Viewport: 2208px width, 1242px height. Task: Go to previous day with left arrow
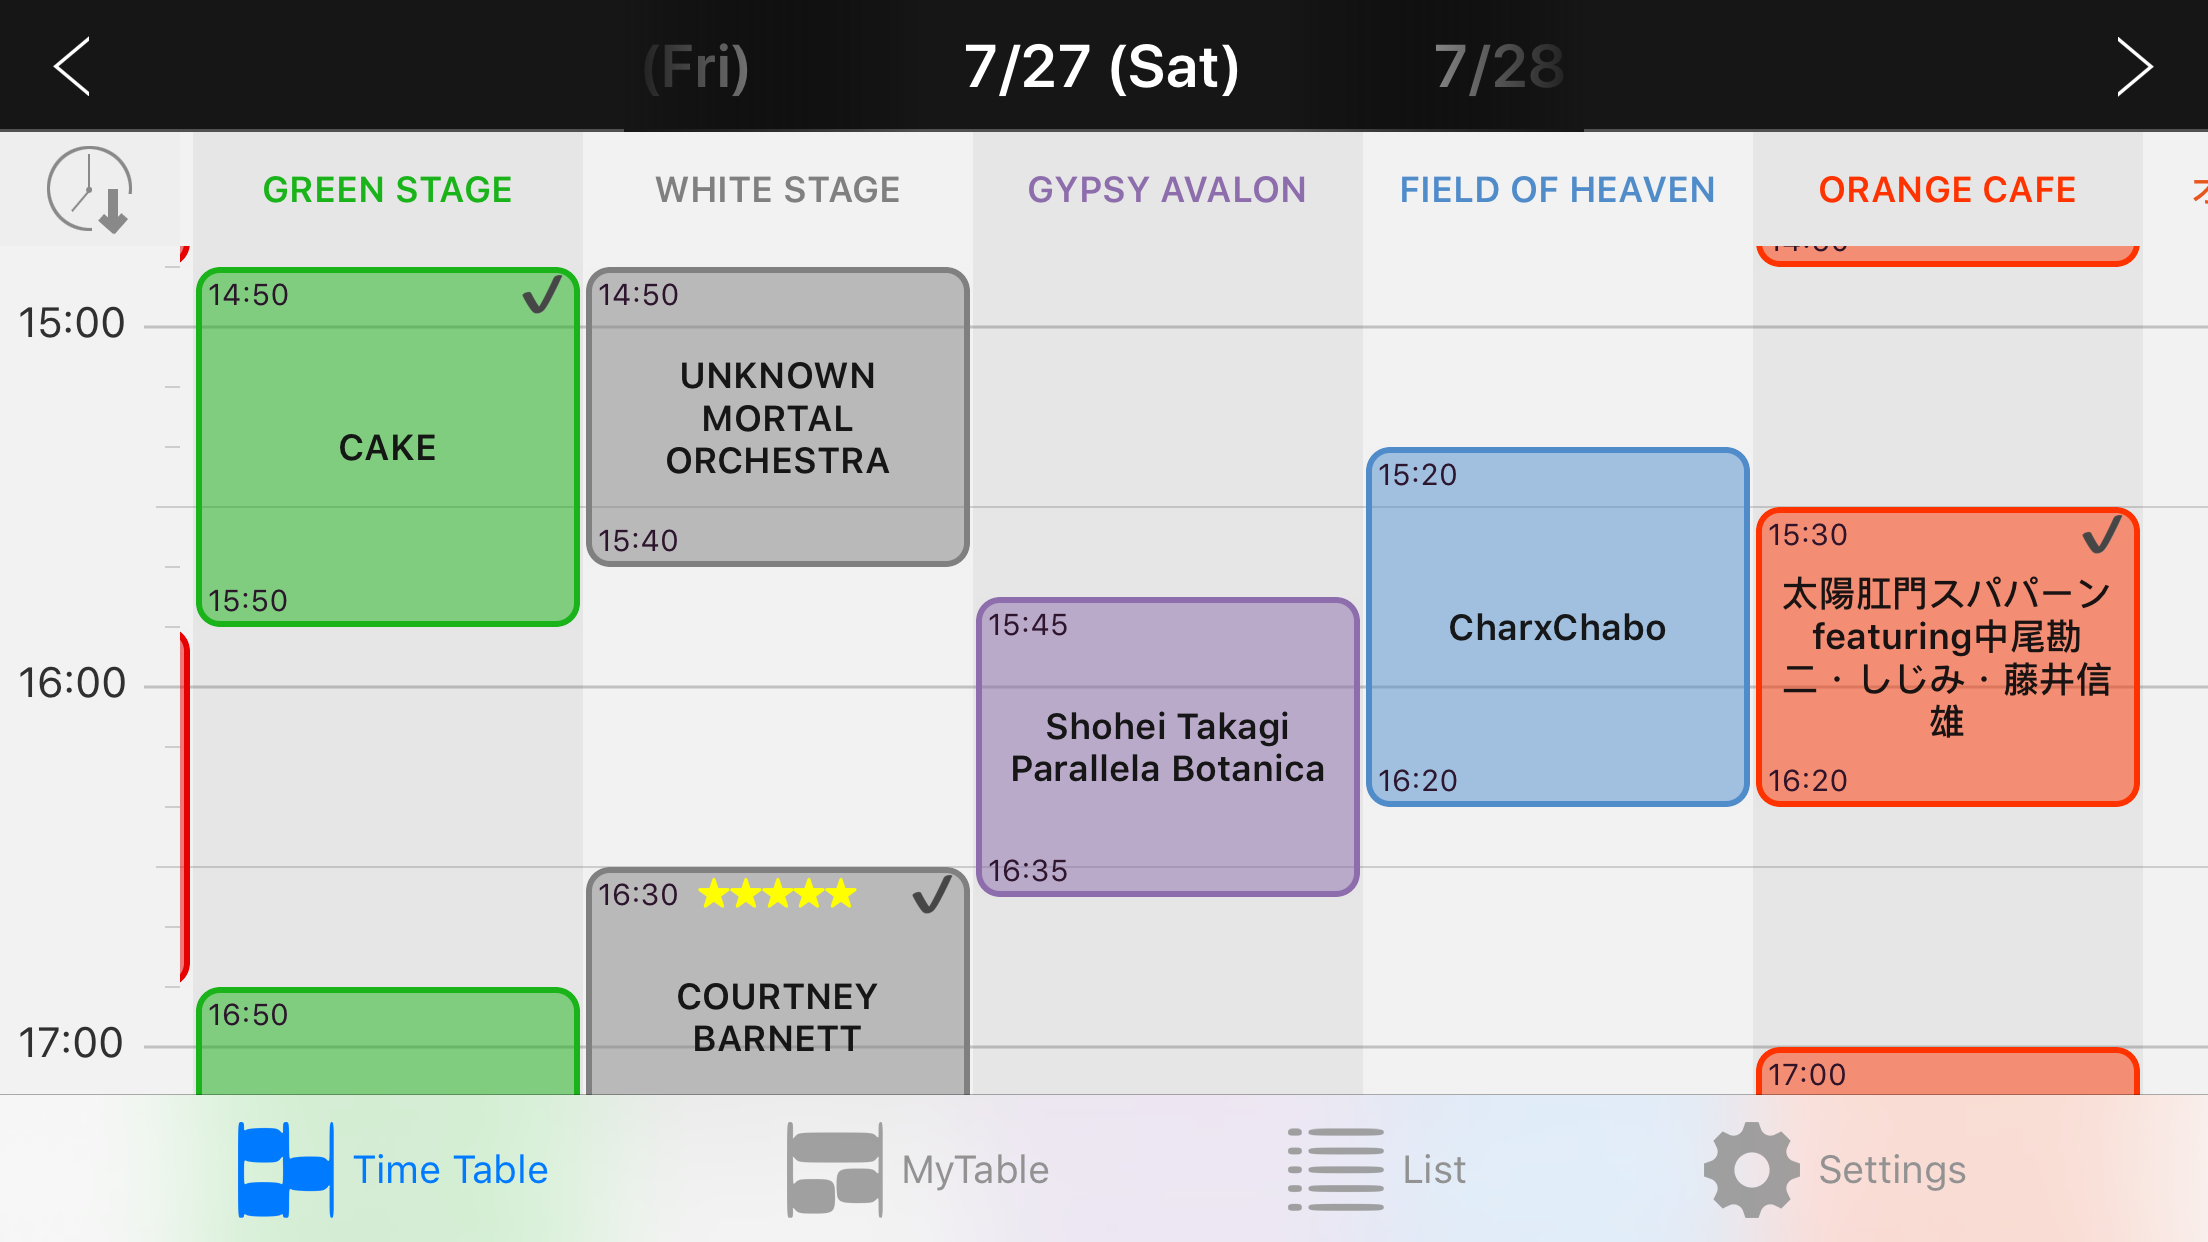(72, 66)
